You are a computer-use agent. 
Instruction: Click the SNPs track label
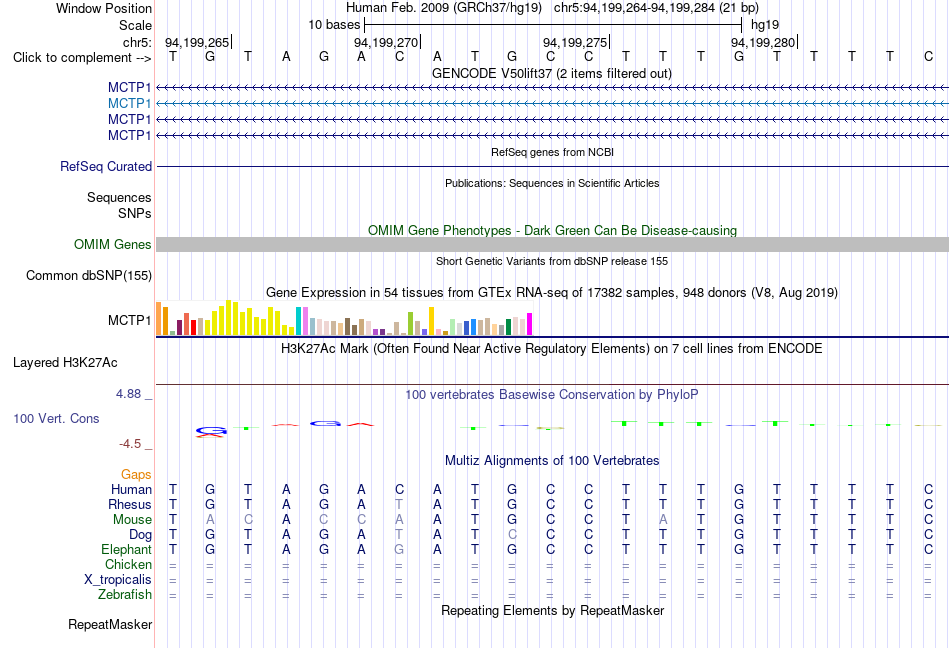[x=135, y=213]
